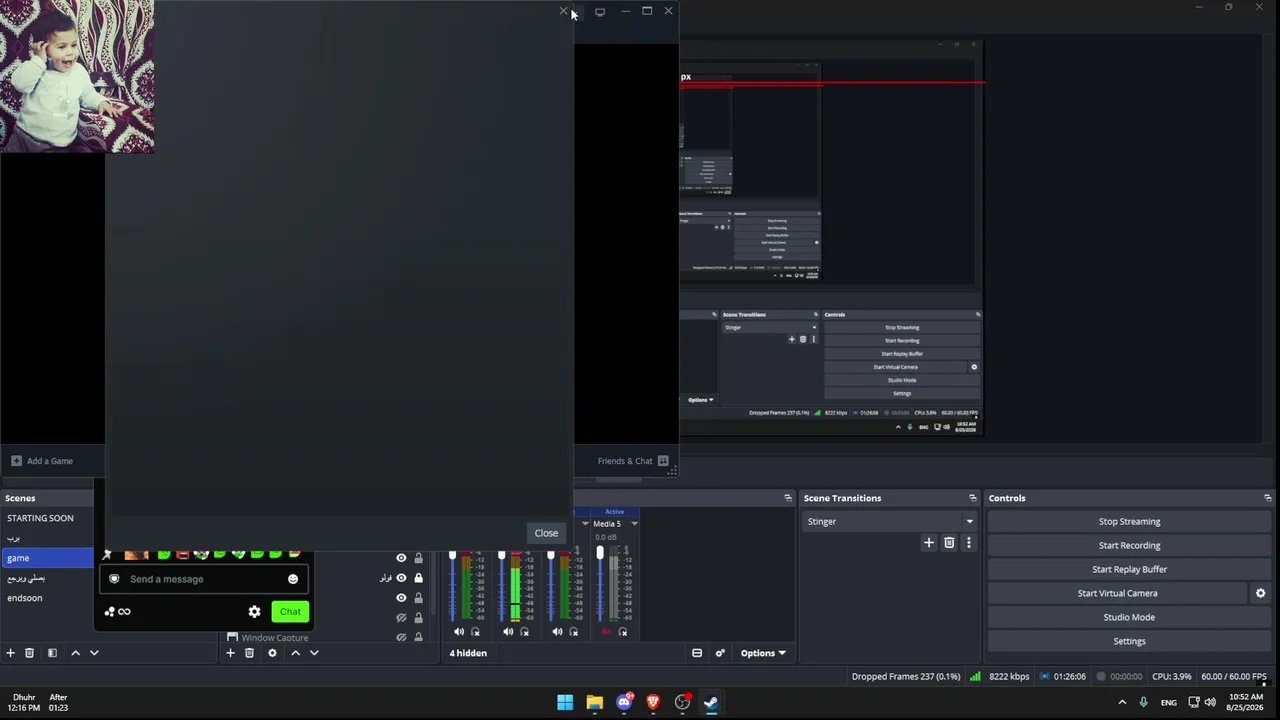Open OBS Settings from Controls
The image size is (1280, 720).
1129,641
